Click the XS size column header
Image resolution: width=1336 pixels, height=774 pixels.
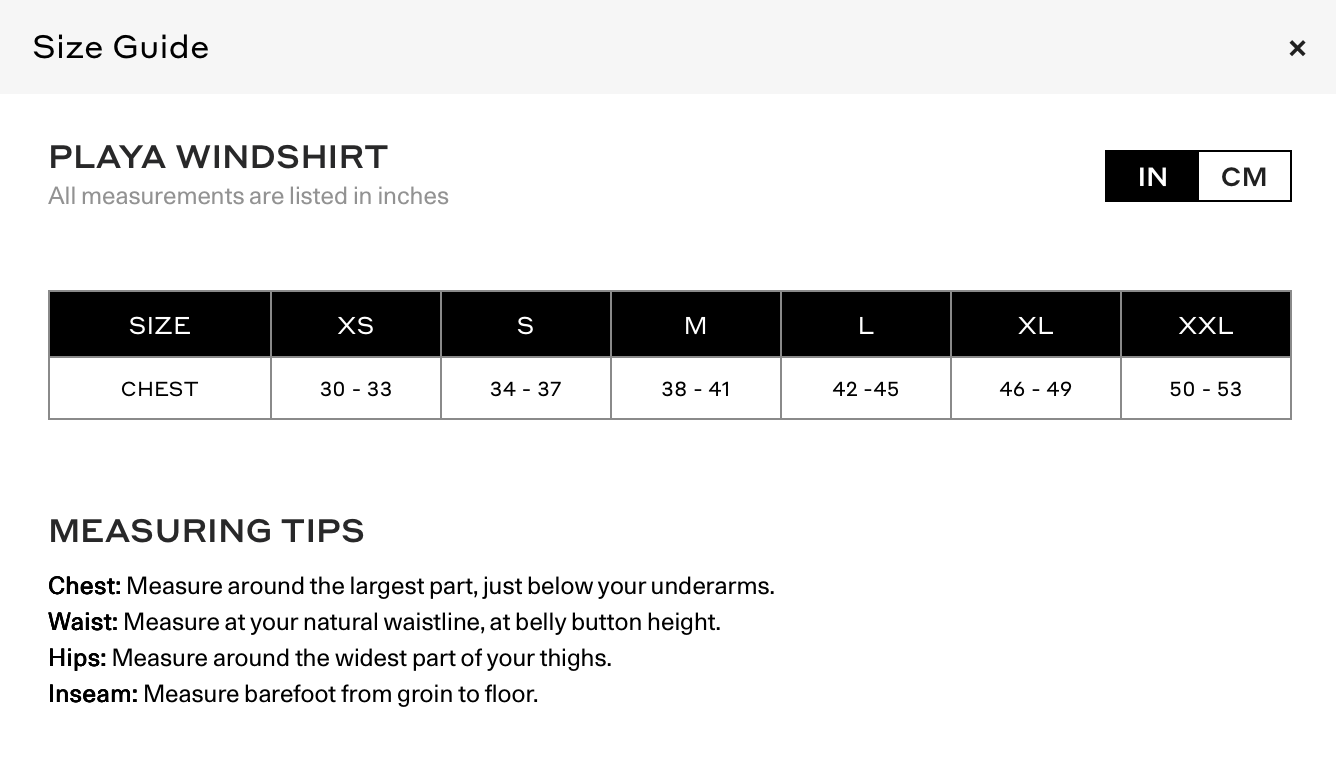coord(356,324)
